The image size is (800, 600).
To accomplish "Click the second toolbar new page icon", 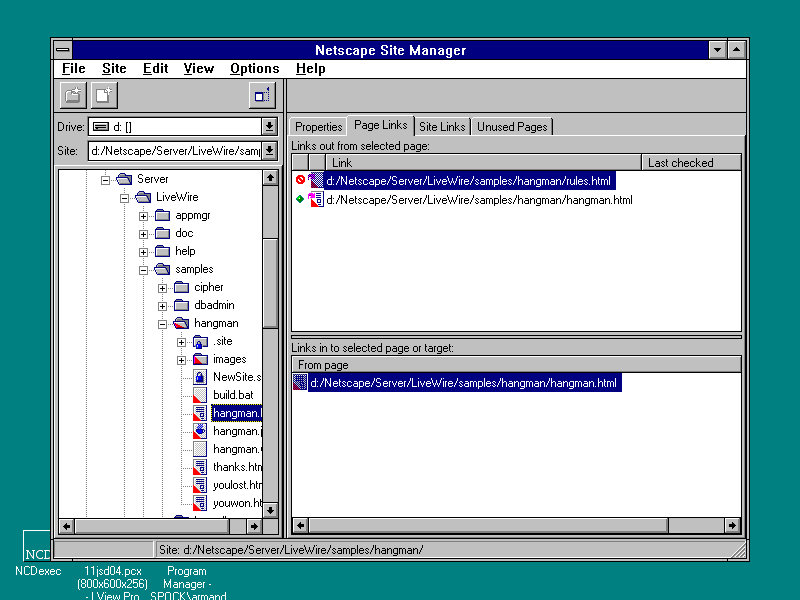I will [x=104, y=95].
